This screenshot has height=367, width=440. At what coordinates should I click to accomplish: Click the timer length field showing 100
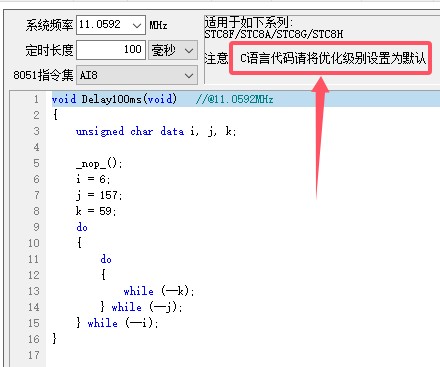[x=111, y=50]
